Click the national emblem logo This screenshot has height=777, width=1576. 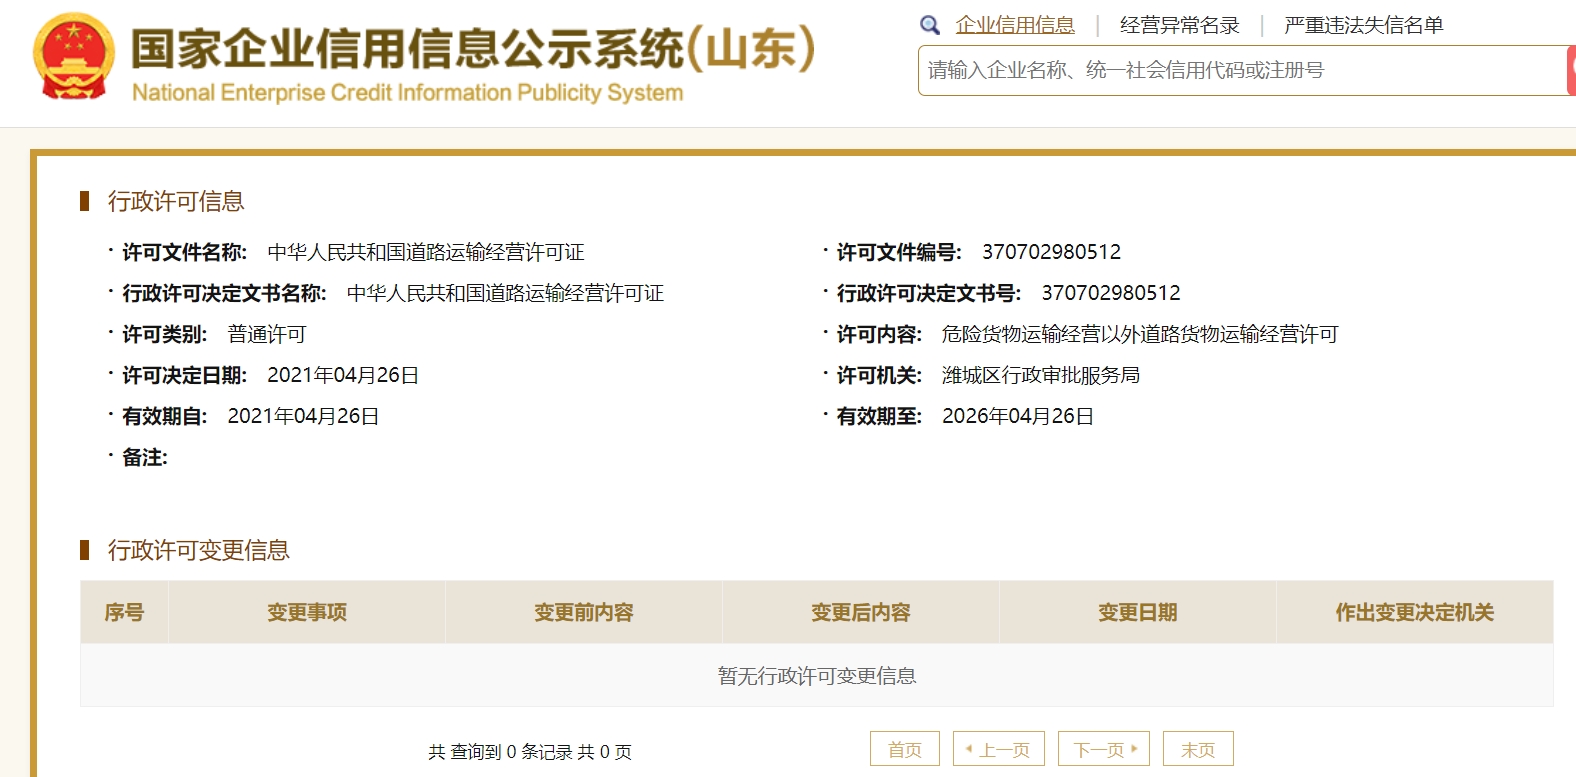click(x=74, y=56)
